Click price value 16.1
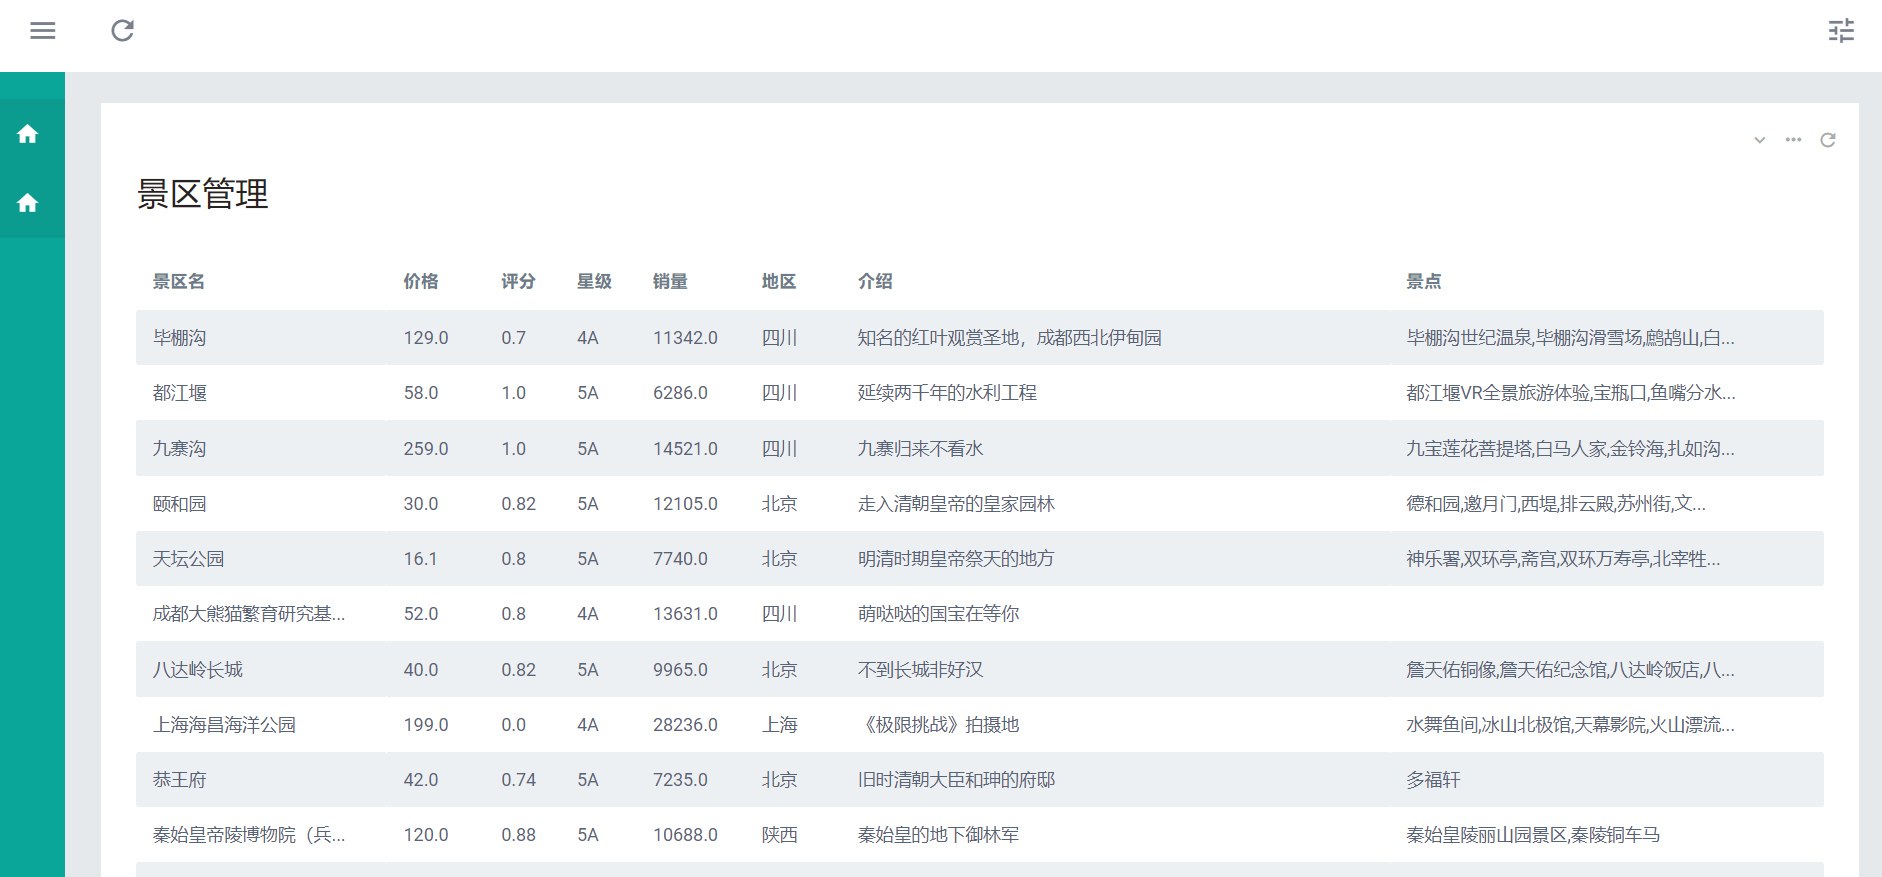Screen dimensions: 1882x877 click(420, 559)
